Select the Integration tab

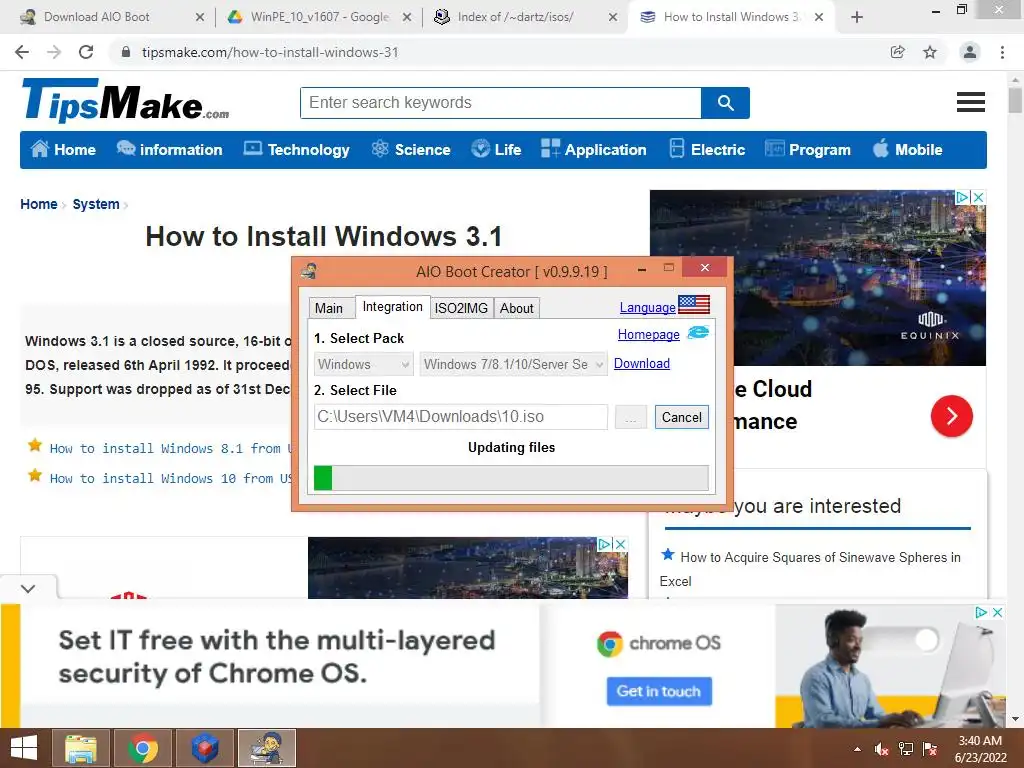[392, 307]
